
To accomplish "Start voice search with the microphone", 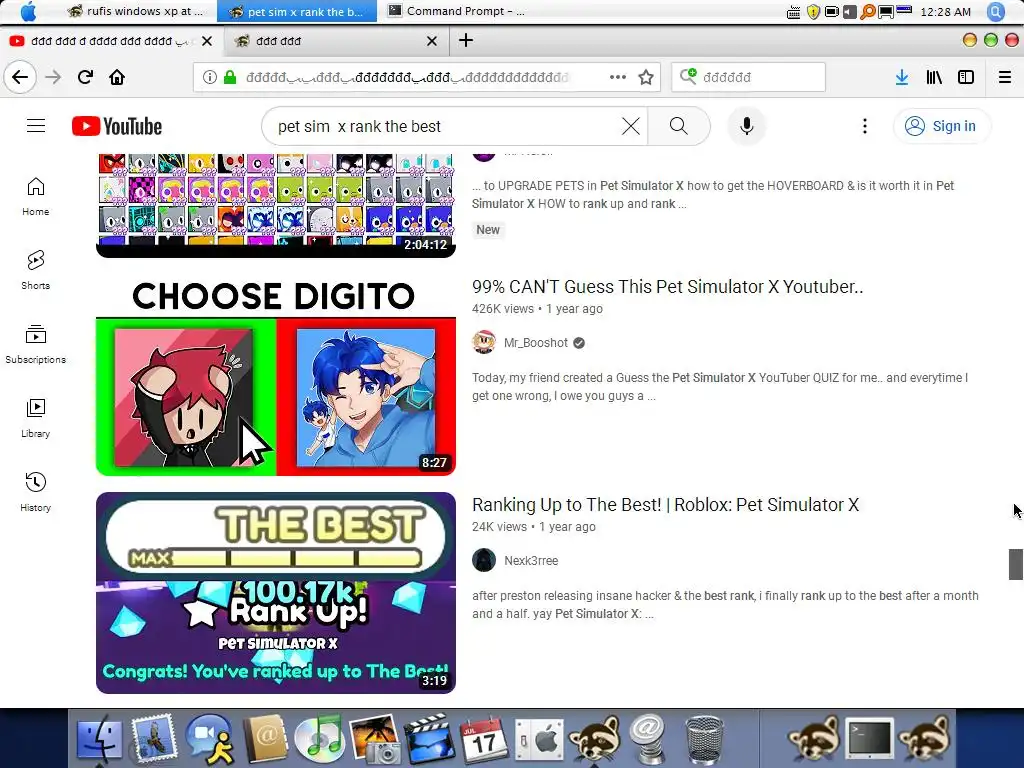I will tap(746, 126).
